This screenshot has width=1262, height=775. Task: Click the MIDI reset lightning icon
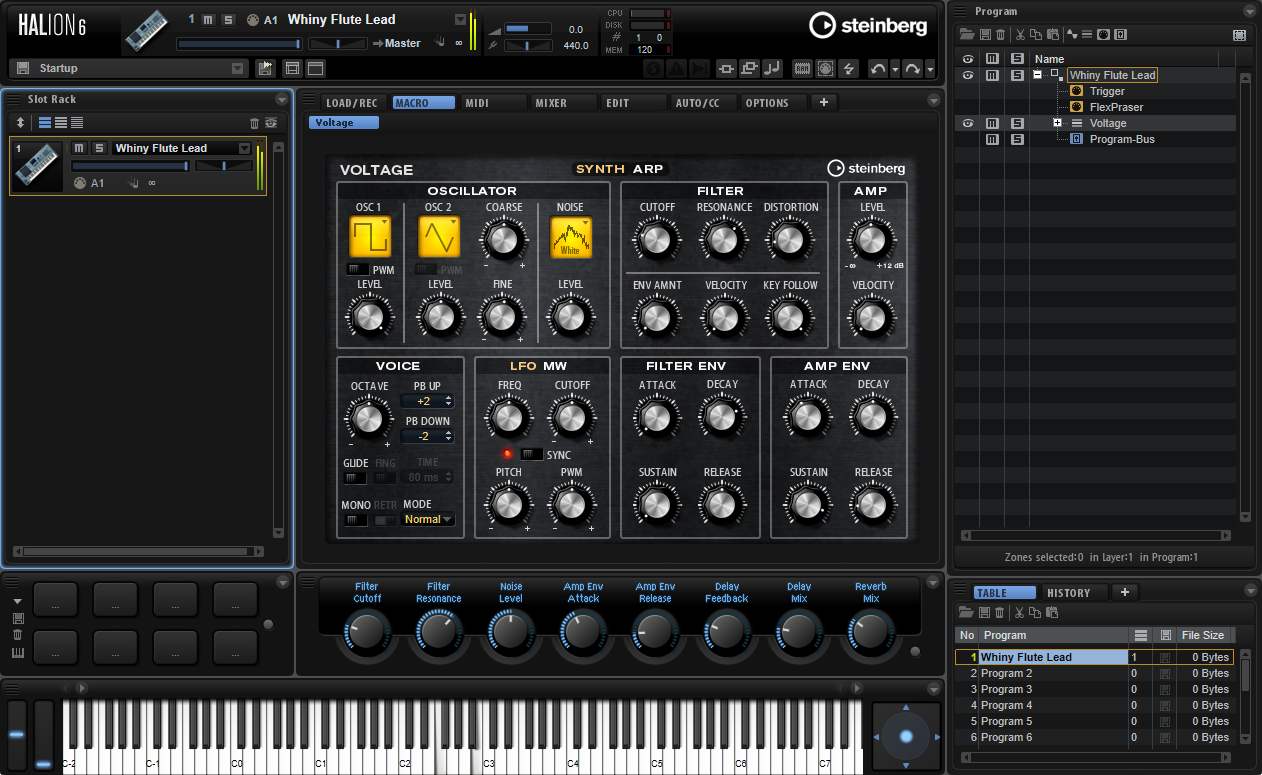coord(850,68)
